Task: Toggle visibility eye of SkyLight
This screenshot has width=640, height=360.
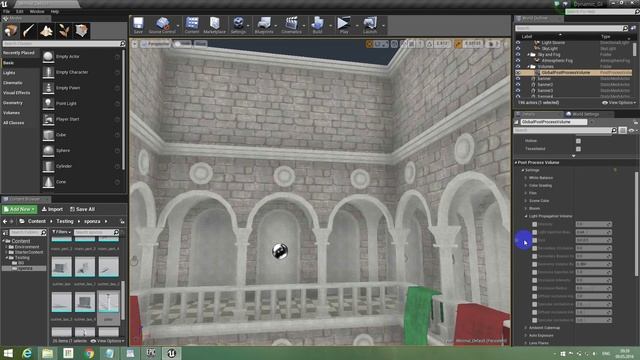Action: coord(518,49)
